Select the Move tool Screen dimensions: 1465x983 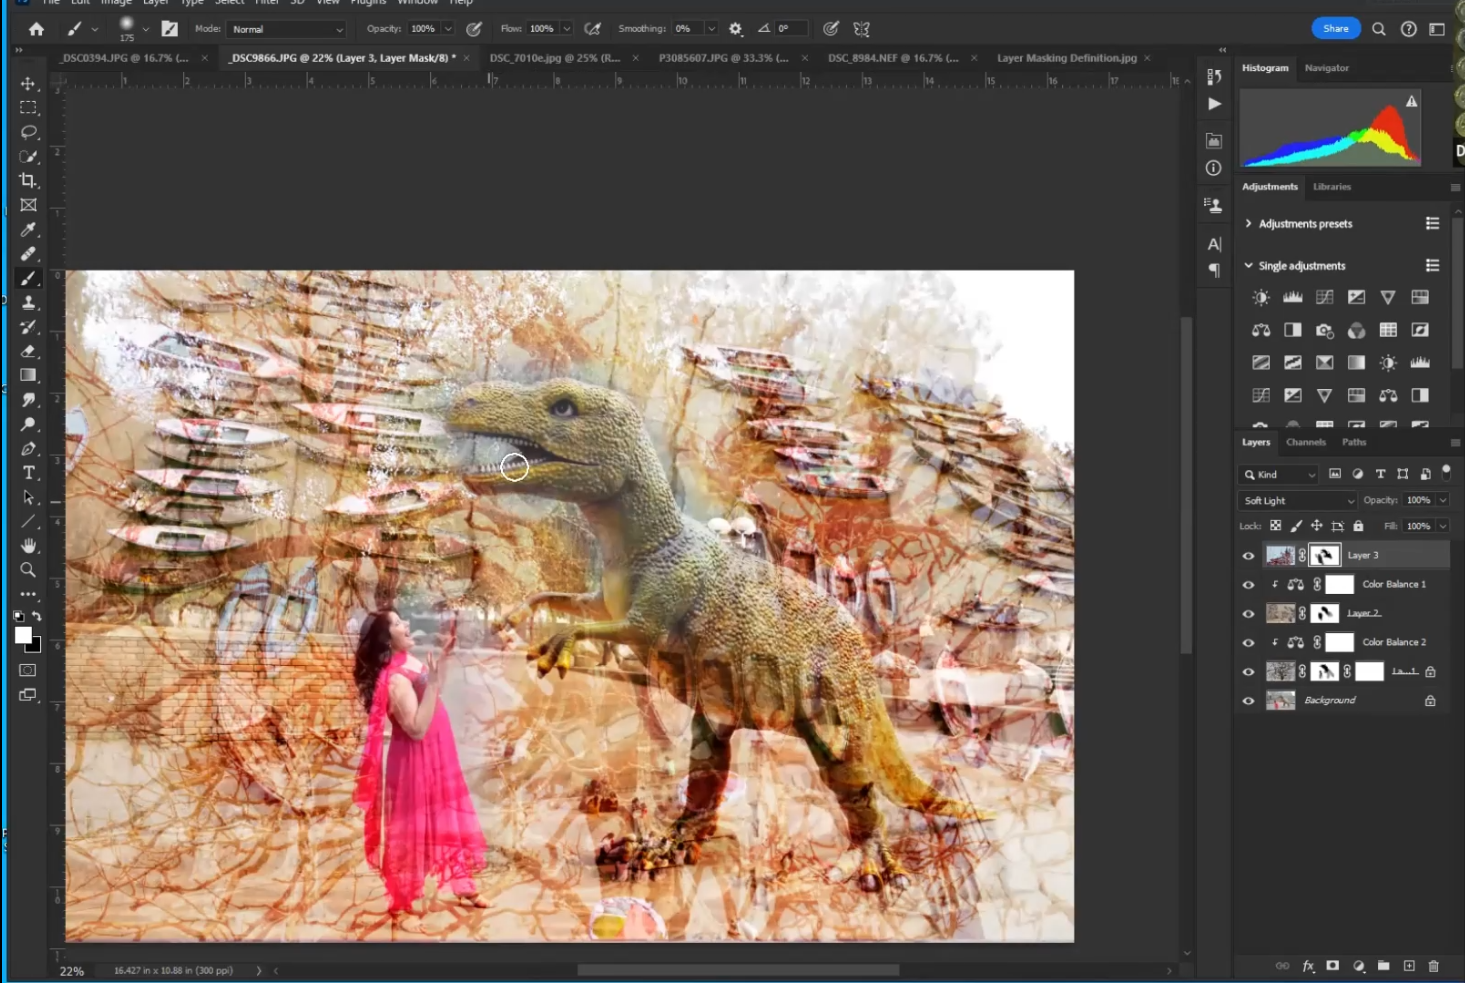click(28, 84)
